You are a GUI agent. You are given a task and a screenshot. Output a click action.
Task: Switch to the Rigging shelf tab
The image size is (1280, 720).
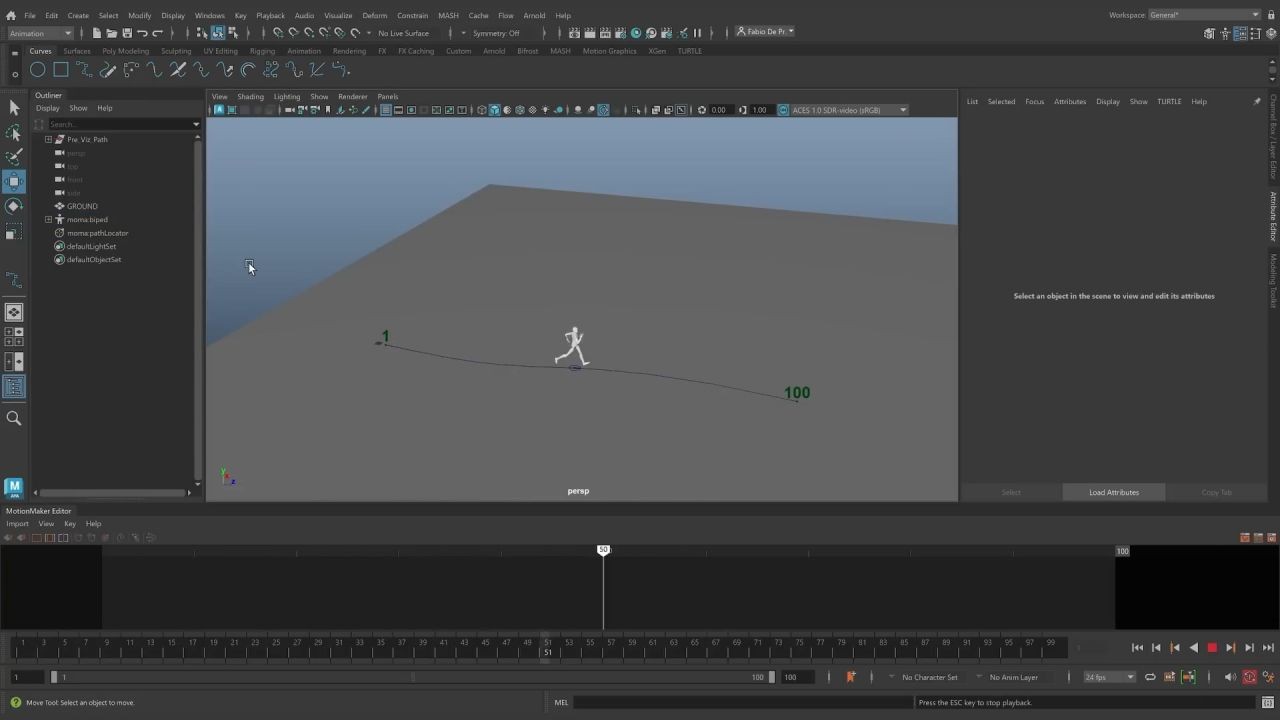click(262, 51)
